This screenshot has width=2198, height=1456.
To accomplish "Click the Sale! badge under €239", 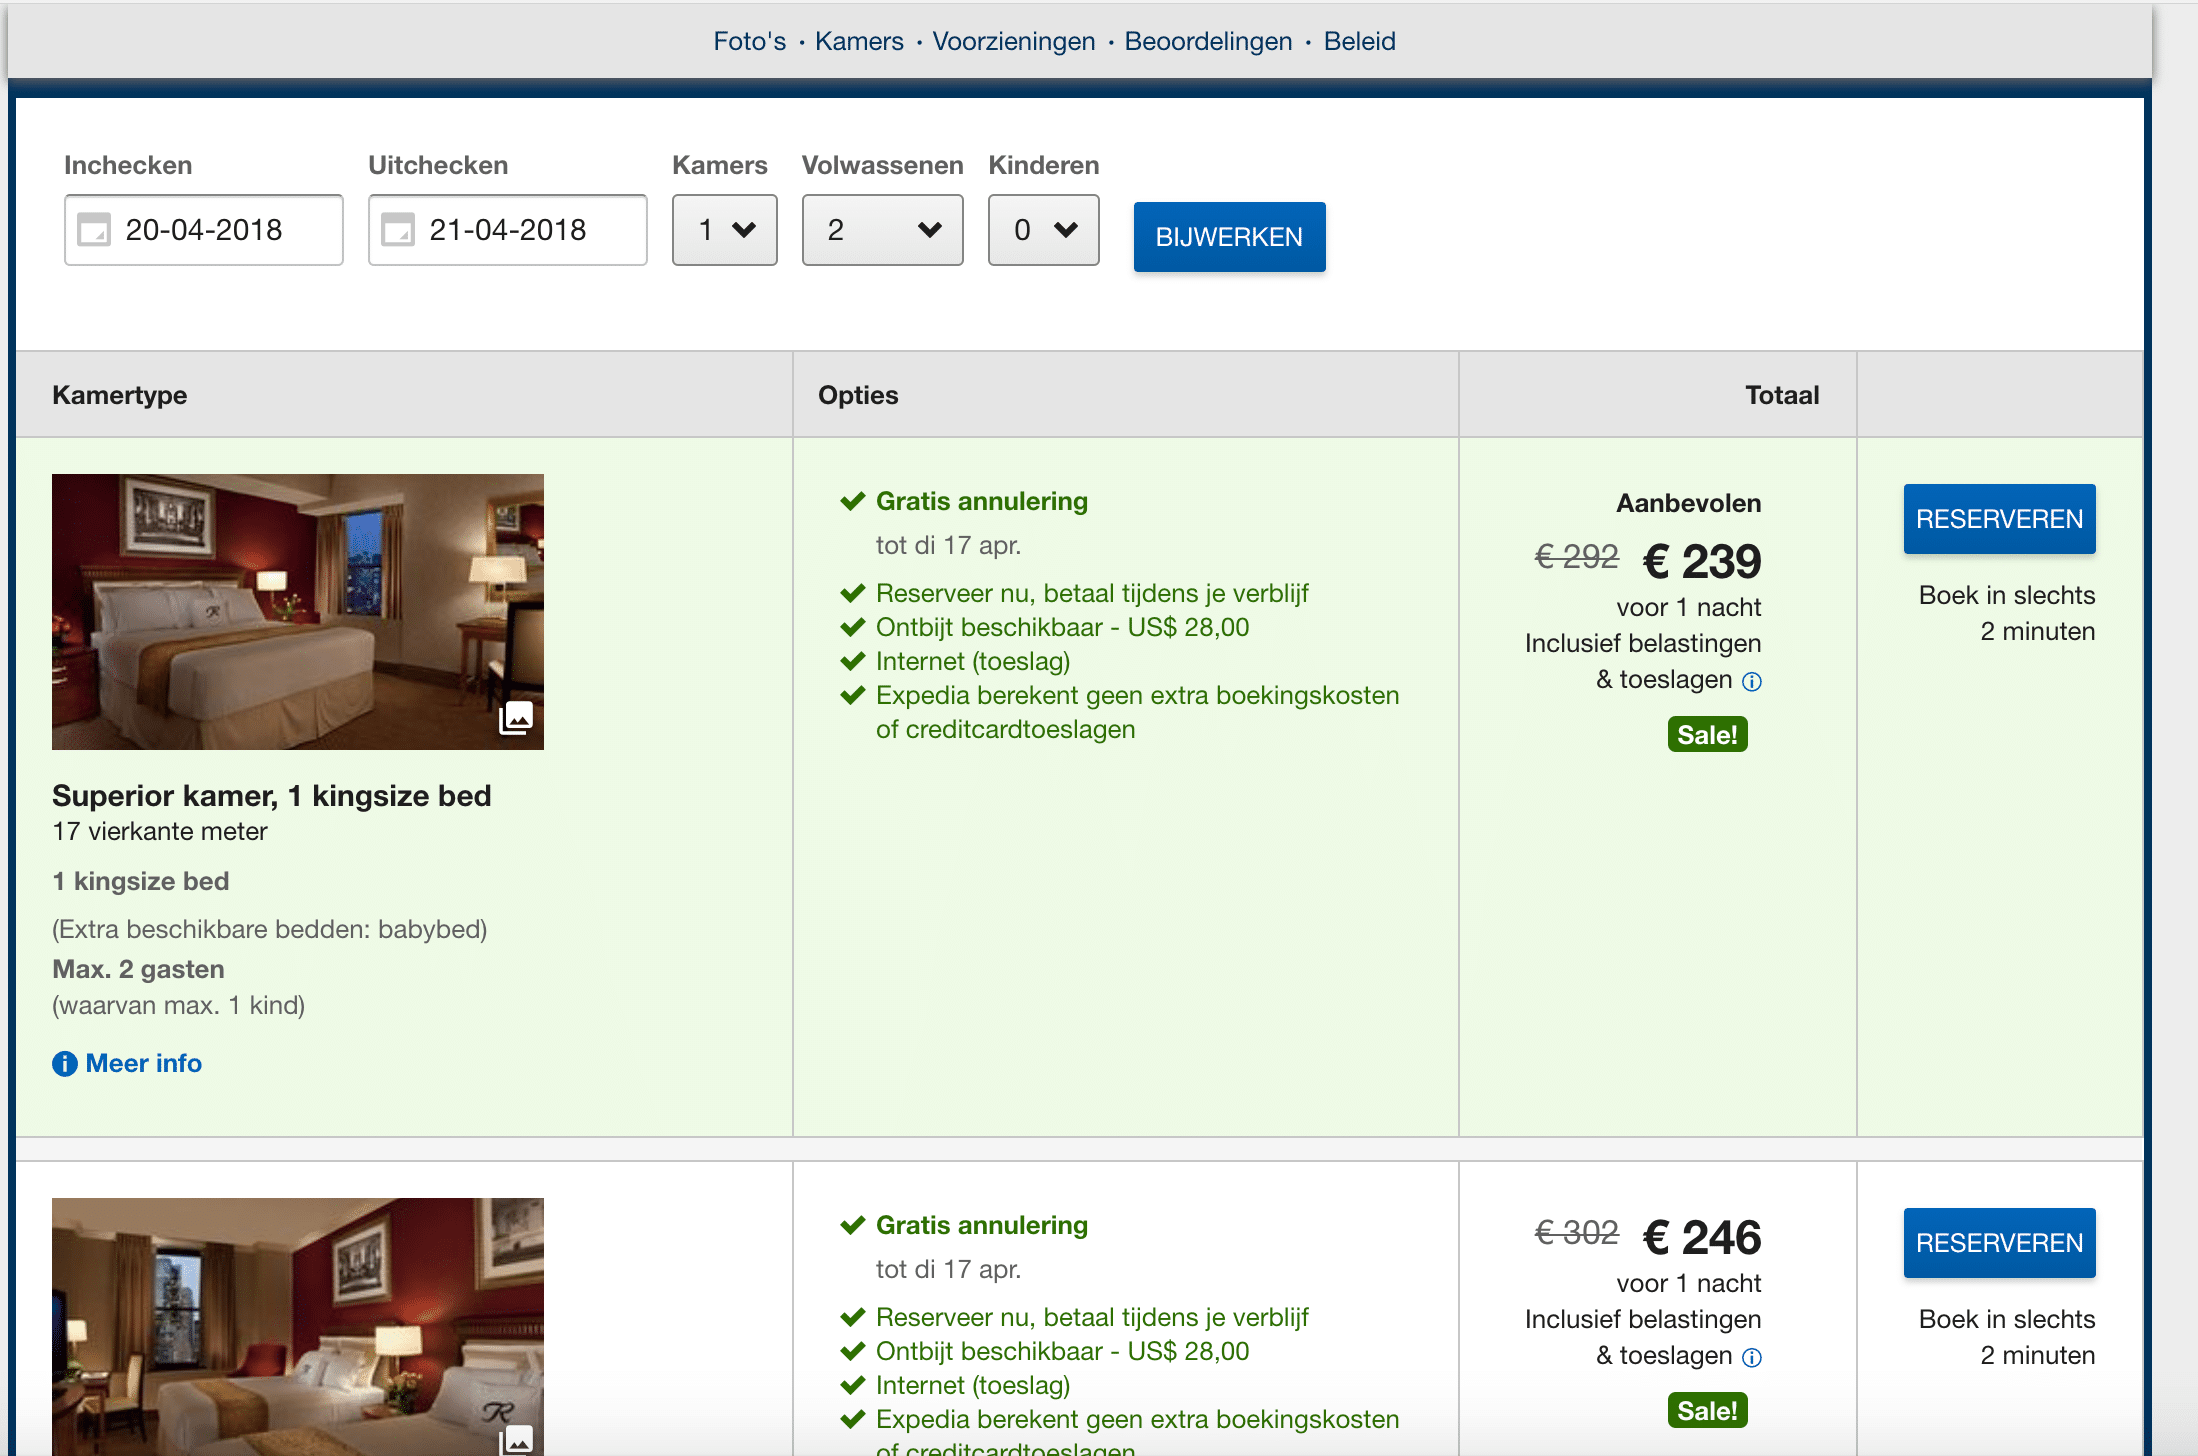I will (1707, 735).
